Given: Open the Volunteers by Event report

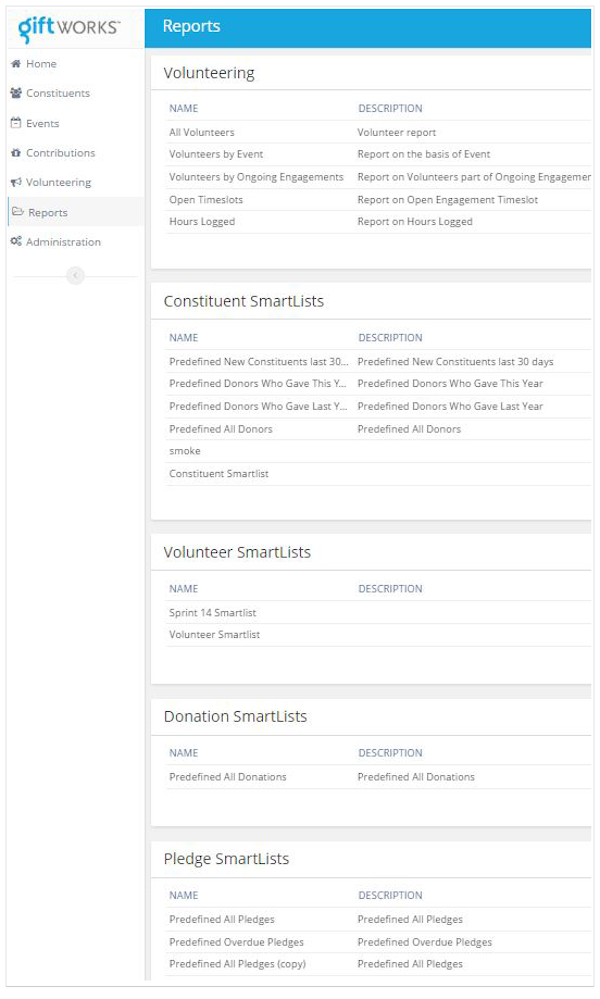Looking at the screenshot, I should coord(216,154).
